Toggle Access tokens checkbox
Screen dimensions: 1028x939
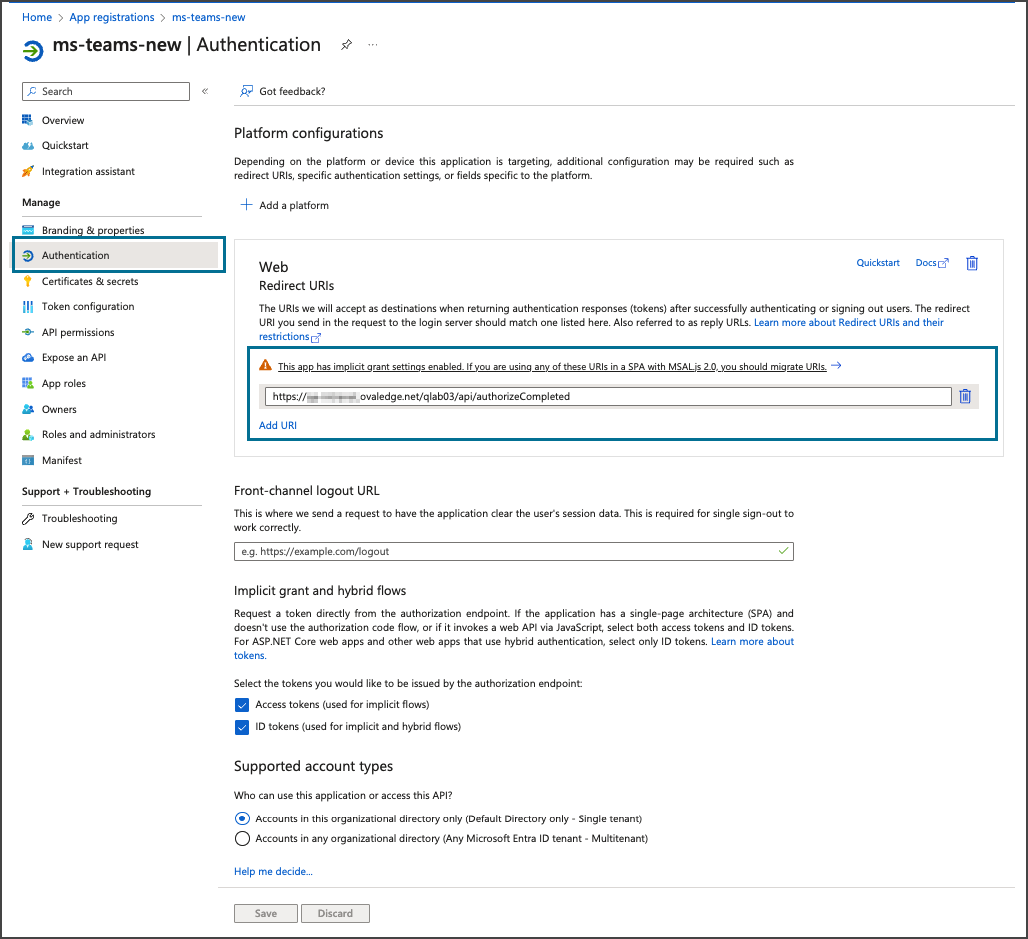pyautogui.click(x=242, y=705)
